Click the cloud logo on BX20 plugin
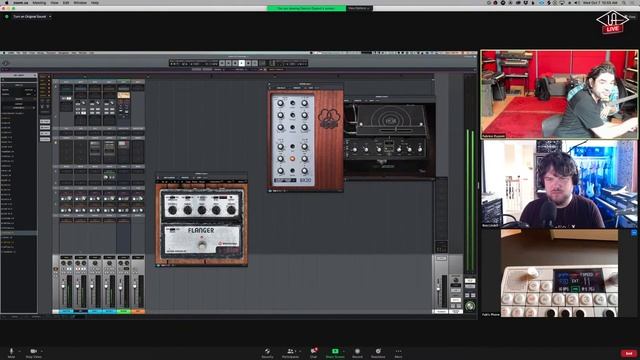 tap(329, 119)
